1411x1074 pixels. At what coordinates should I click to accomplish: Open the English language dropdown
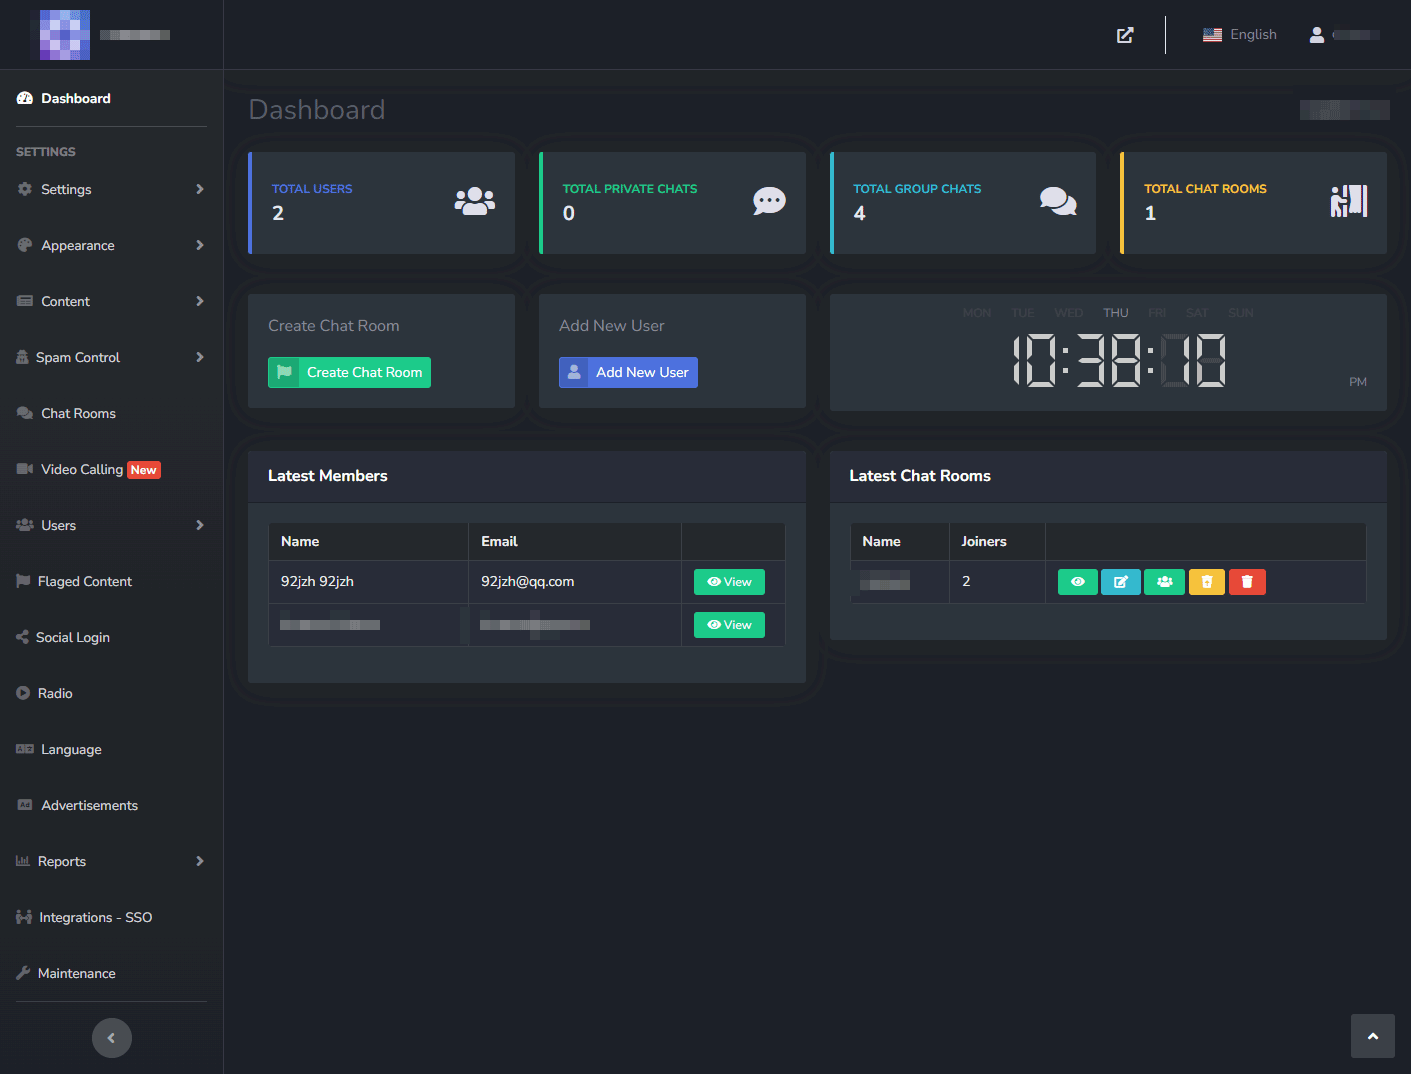(1240, 35)
